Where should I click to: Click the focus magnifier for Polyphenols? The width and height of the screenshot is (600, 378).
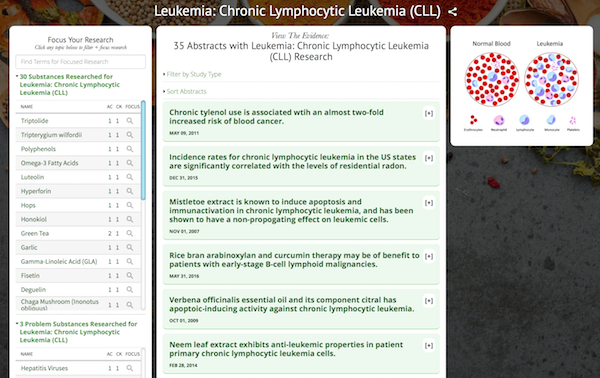point(130,149)
